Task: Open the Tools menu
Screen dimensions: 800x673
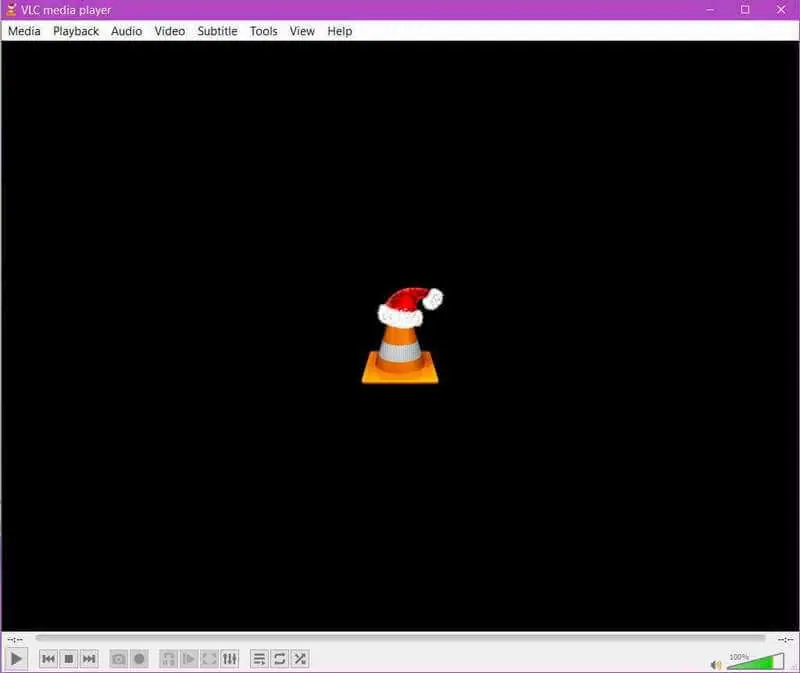Action: pos(264,31)
